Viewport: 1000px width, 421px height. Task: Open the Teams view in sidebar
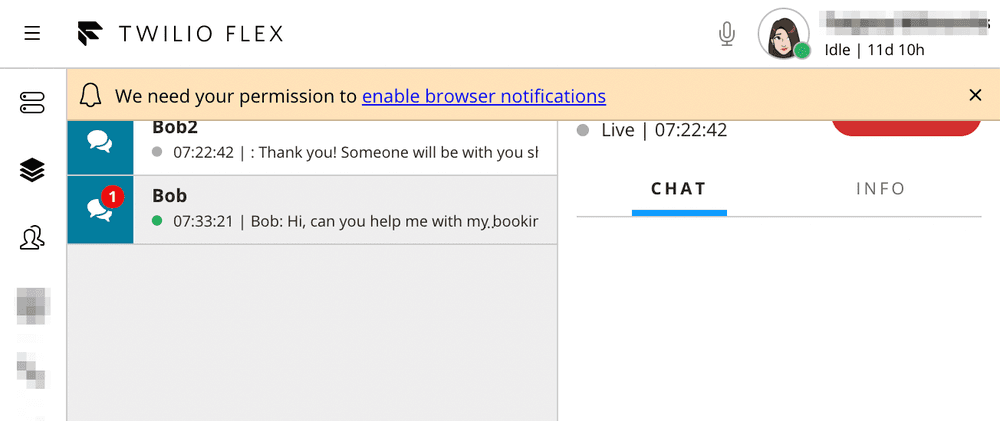pos(32,237)
